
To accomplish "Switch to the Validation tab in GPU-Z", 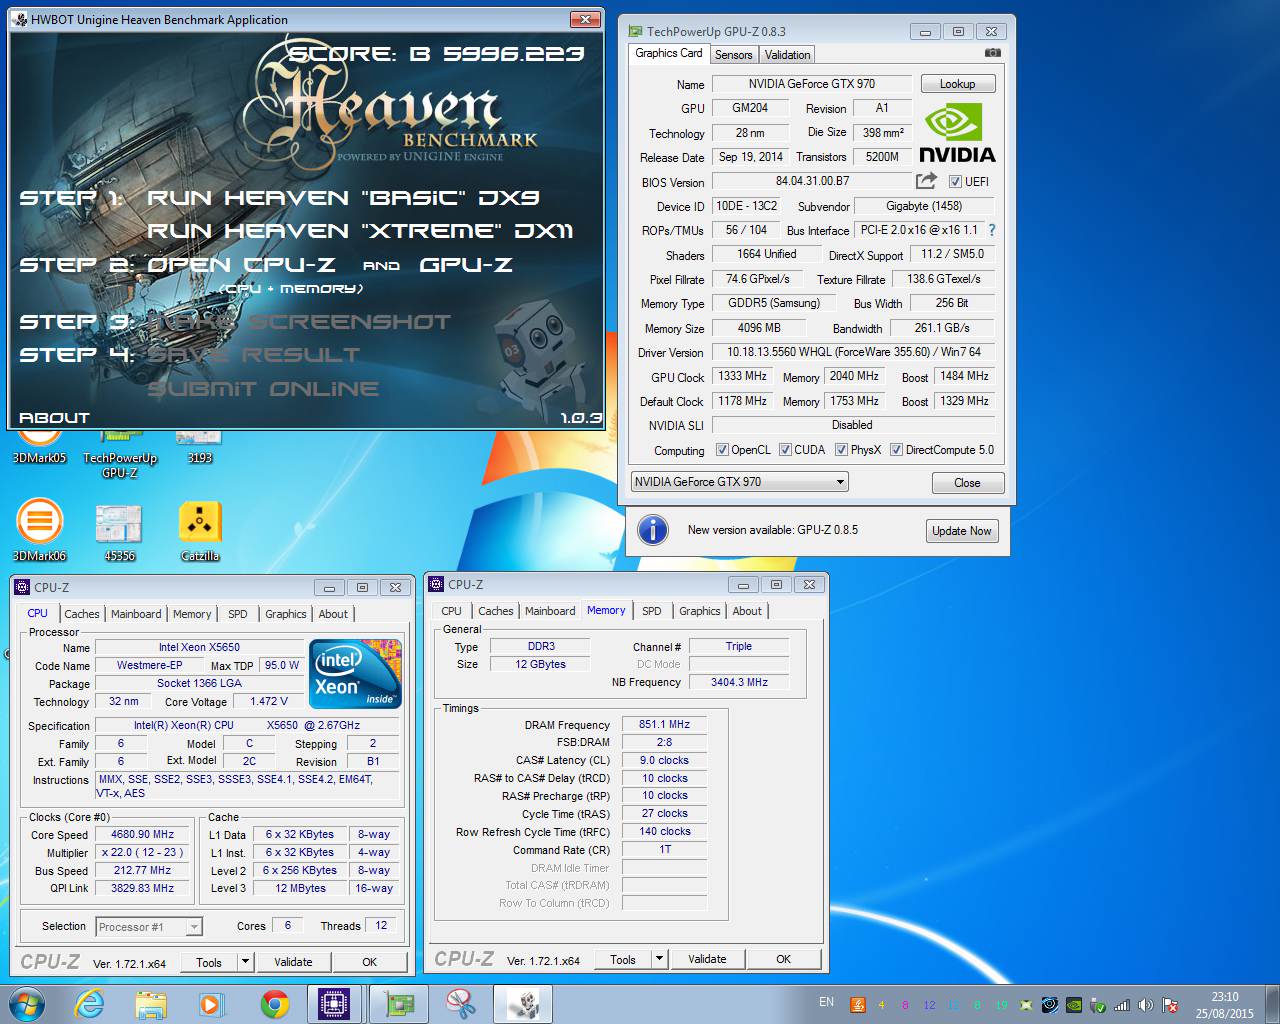I will click(788, 55).
